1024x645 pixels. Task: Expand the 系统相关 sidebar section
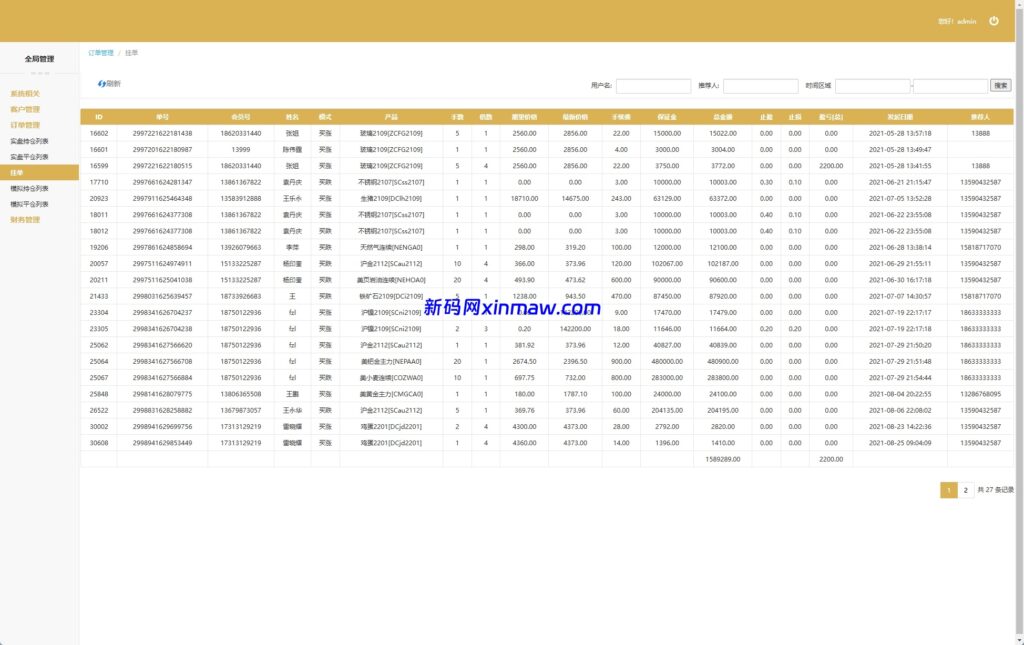(x=25, y=94)
